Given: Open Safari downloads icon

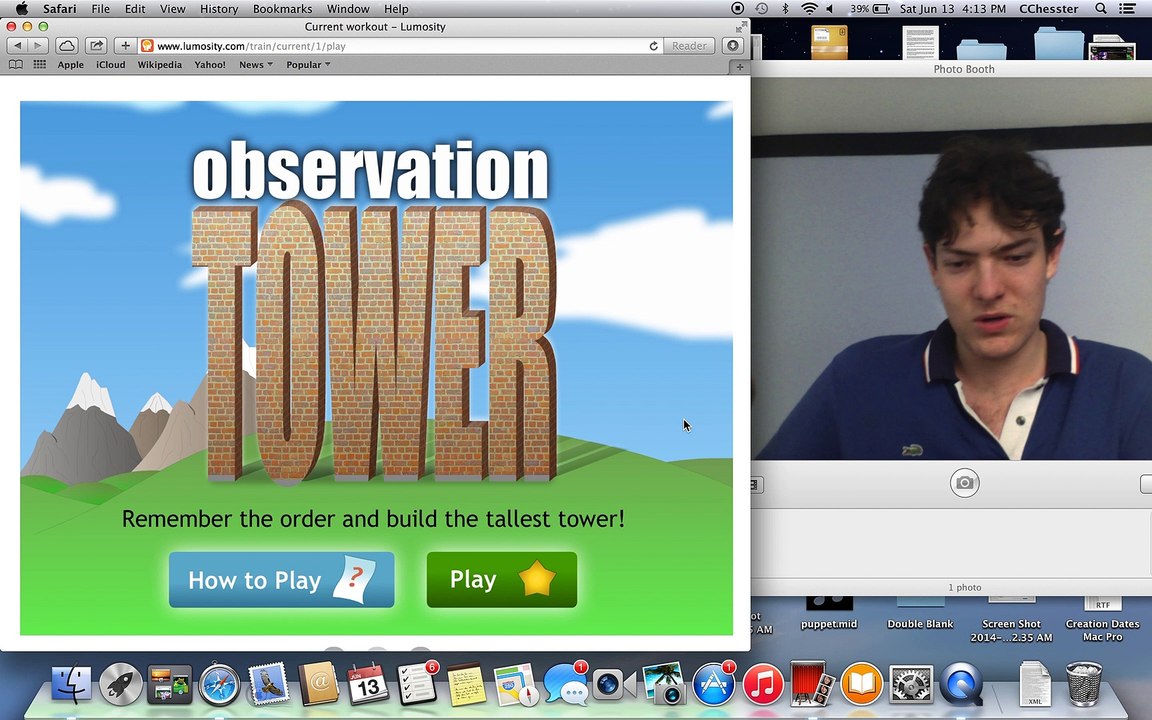Looking at the screenshot, I should click(x=732, y=46).
